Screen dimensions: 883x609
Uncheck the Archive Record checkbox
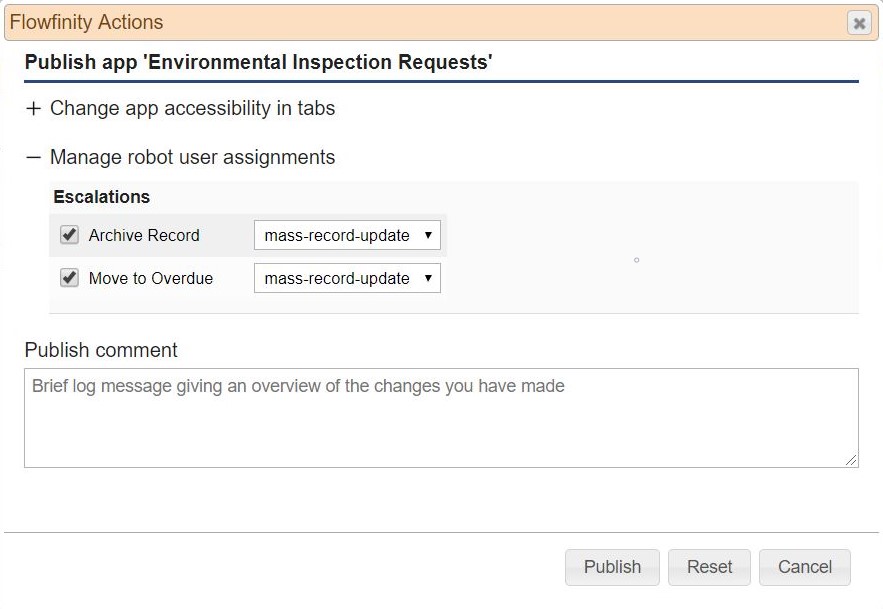[70, 235]
